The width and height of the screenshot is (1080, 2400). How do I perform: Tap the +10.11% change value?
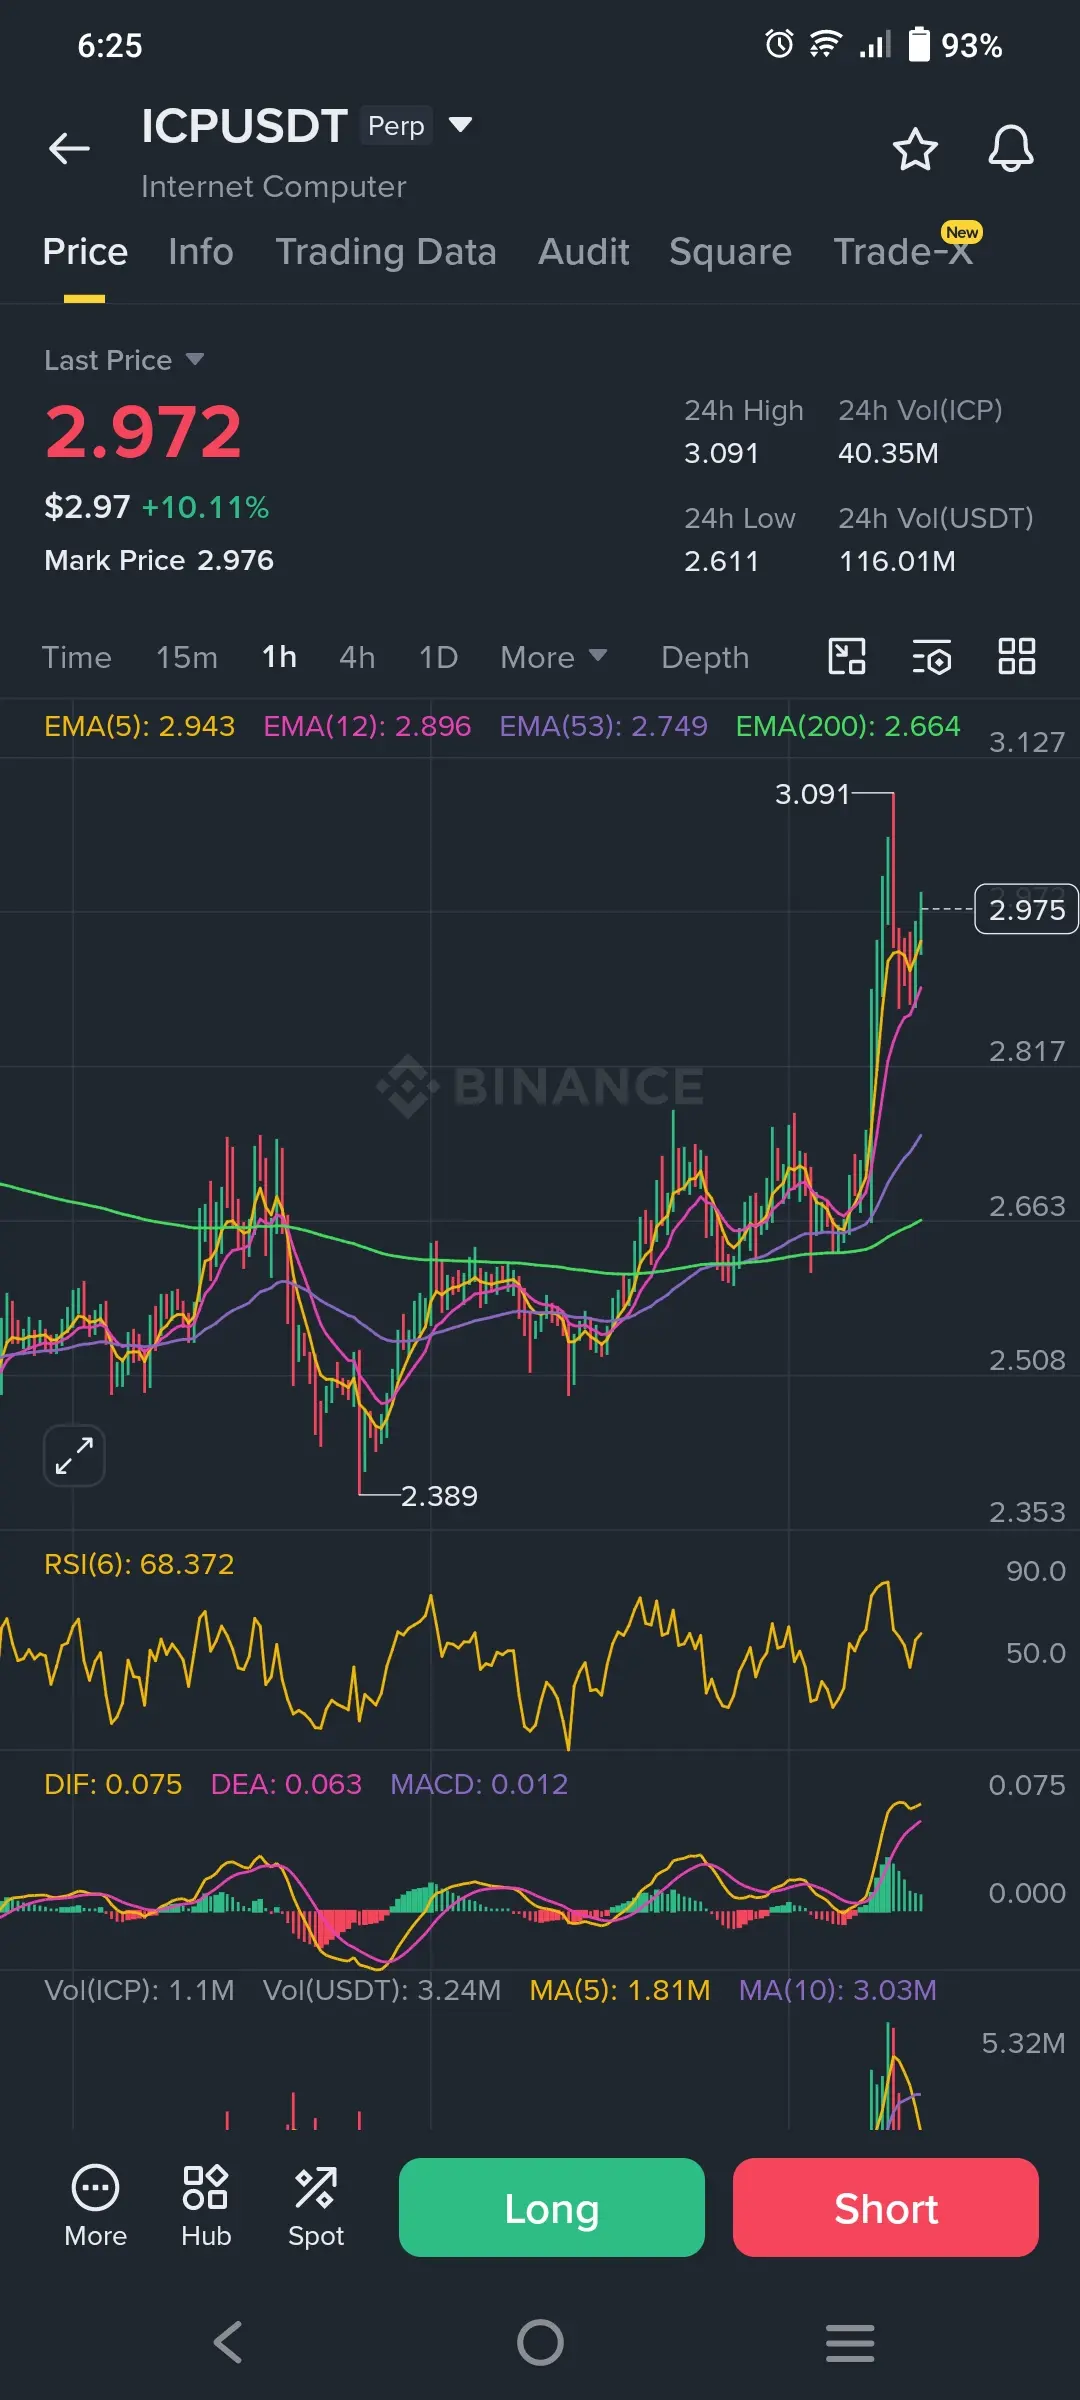point(205,507)
